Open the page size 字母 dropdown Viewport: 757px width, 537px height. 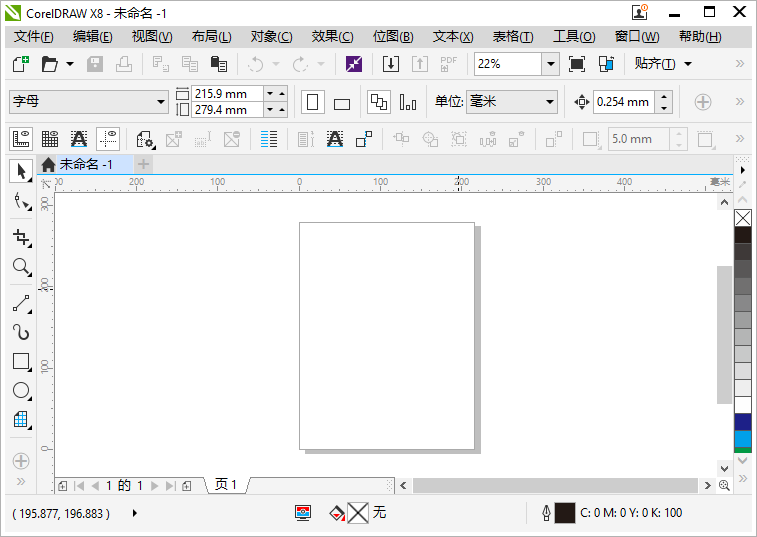click(162, 102)
